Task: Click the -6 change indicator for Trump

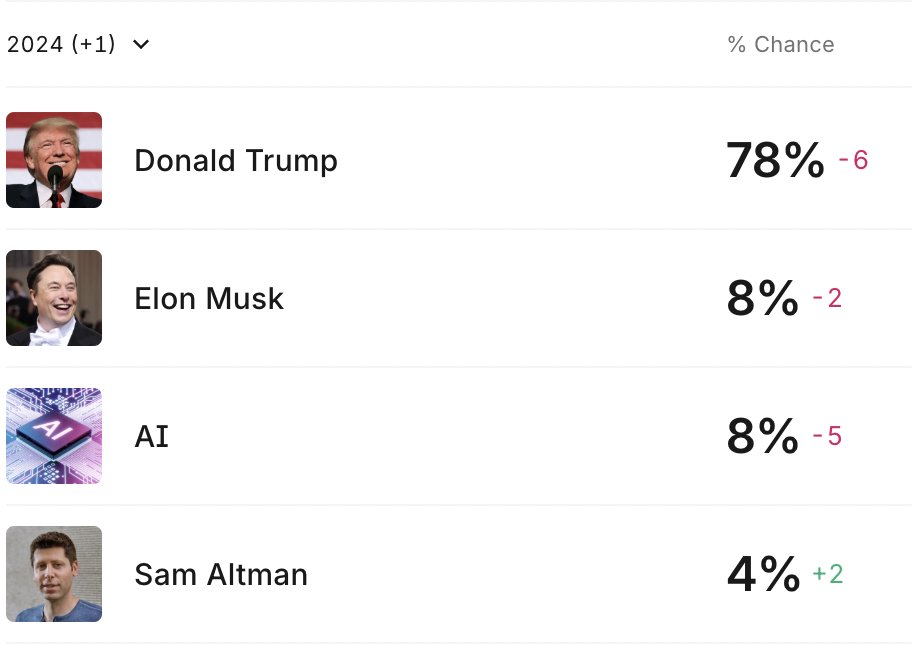Action: [853, 160]
